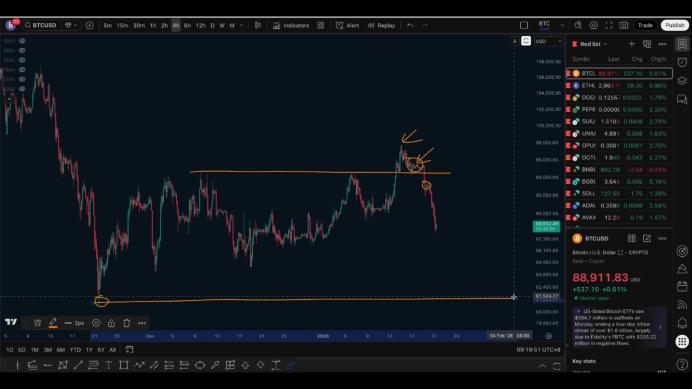Image resolution: width=692 pixels, height=389 pixels.
Task: Redo the last chart action
Action: [x=425, y=26]
